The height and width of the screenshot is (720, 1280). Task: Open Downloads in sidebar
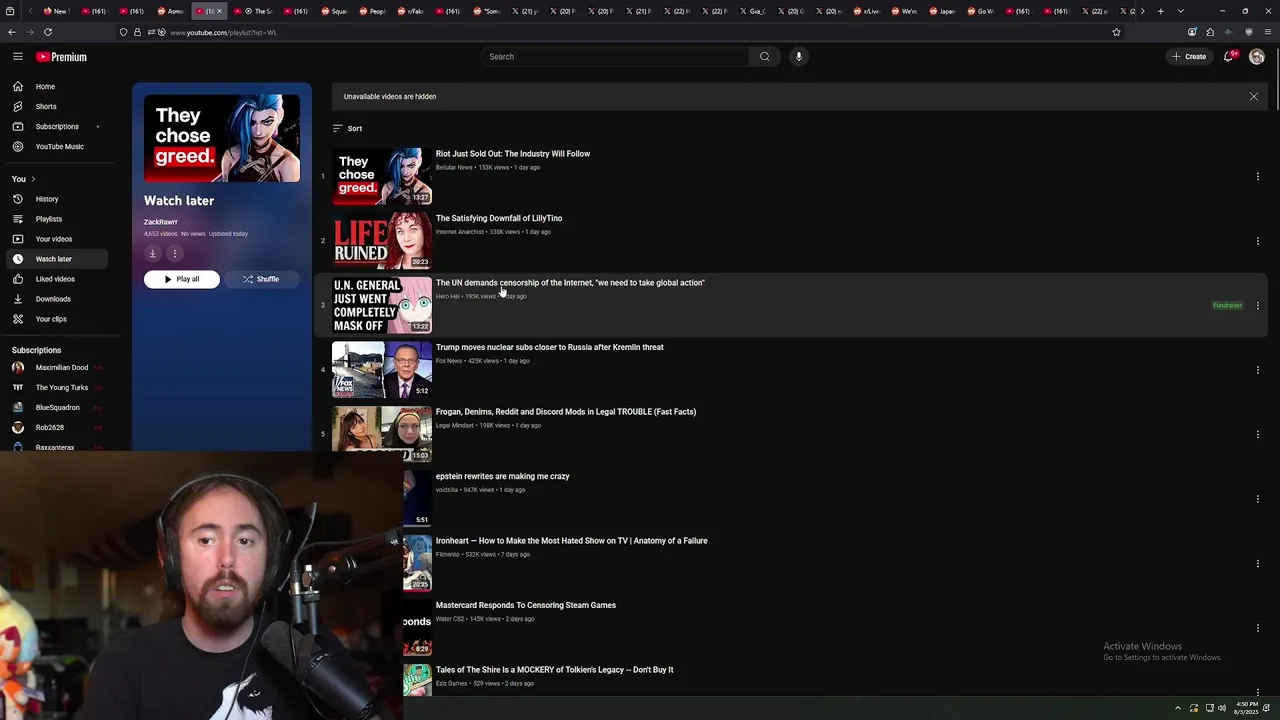55,299
